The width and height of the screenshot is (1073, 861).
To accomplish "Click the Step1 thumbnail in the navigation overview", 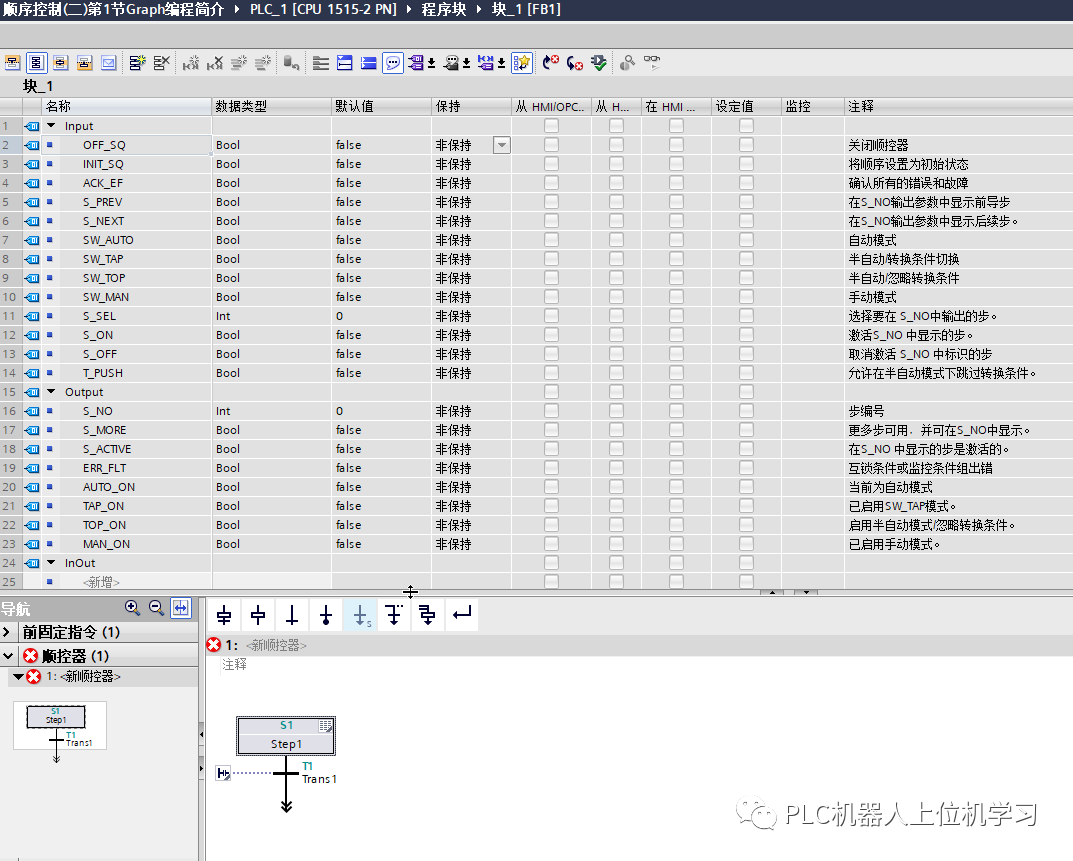I will [56, 718].
